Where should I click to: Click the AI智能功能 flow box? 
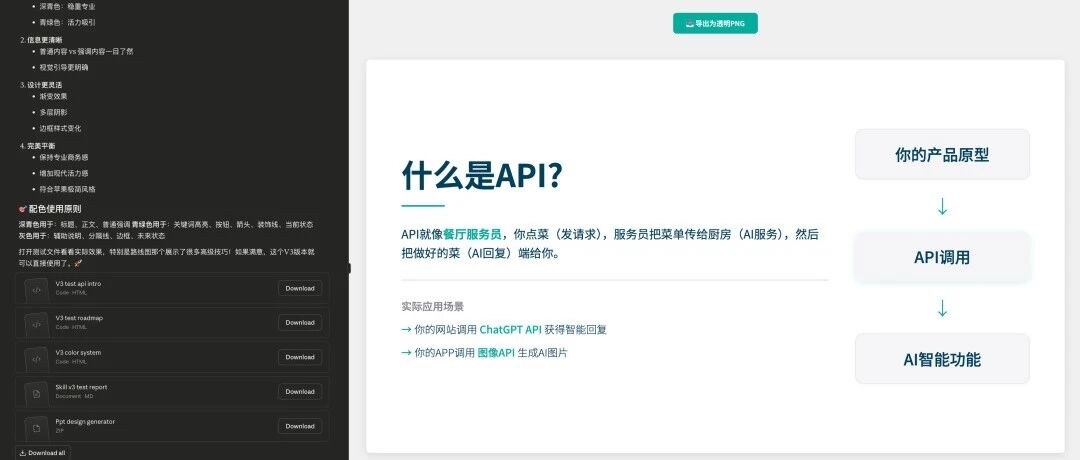click(942, 359)
